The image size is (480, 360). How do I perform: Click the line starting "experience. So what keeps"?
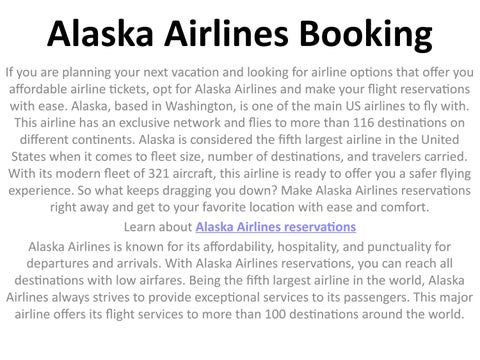240,191
